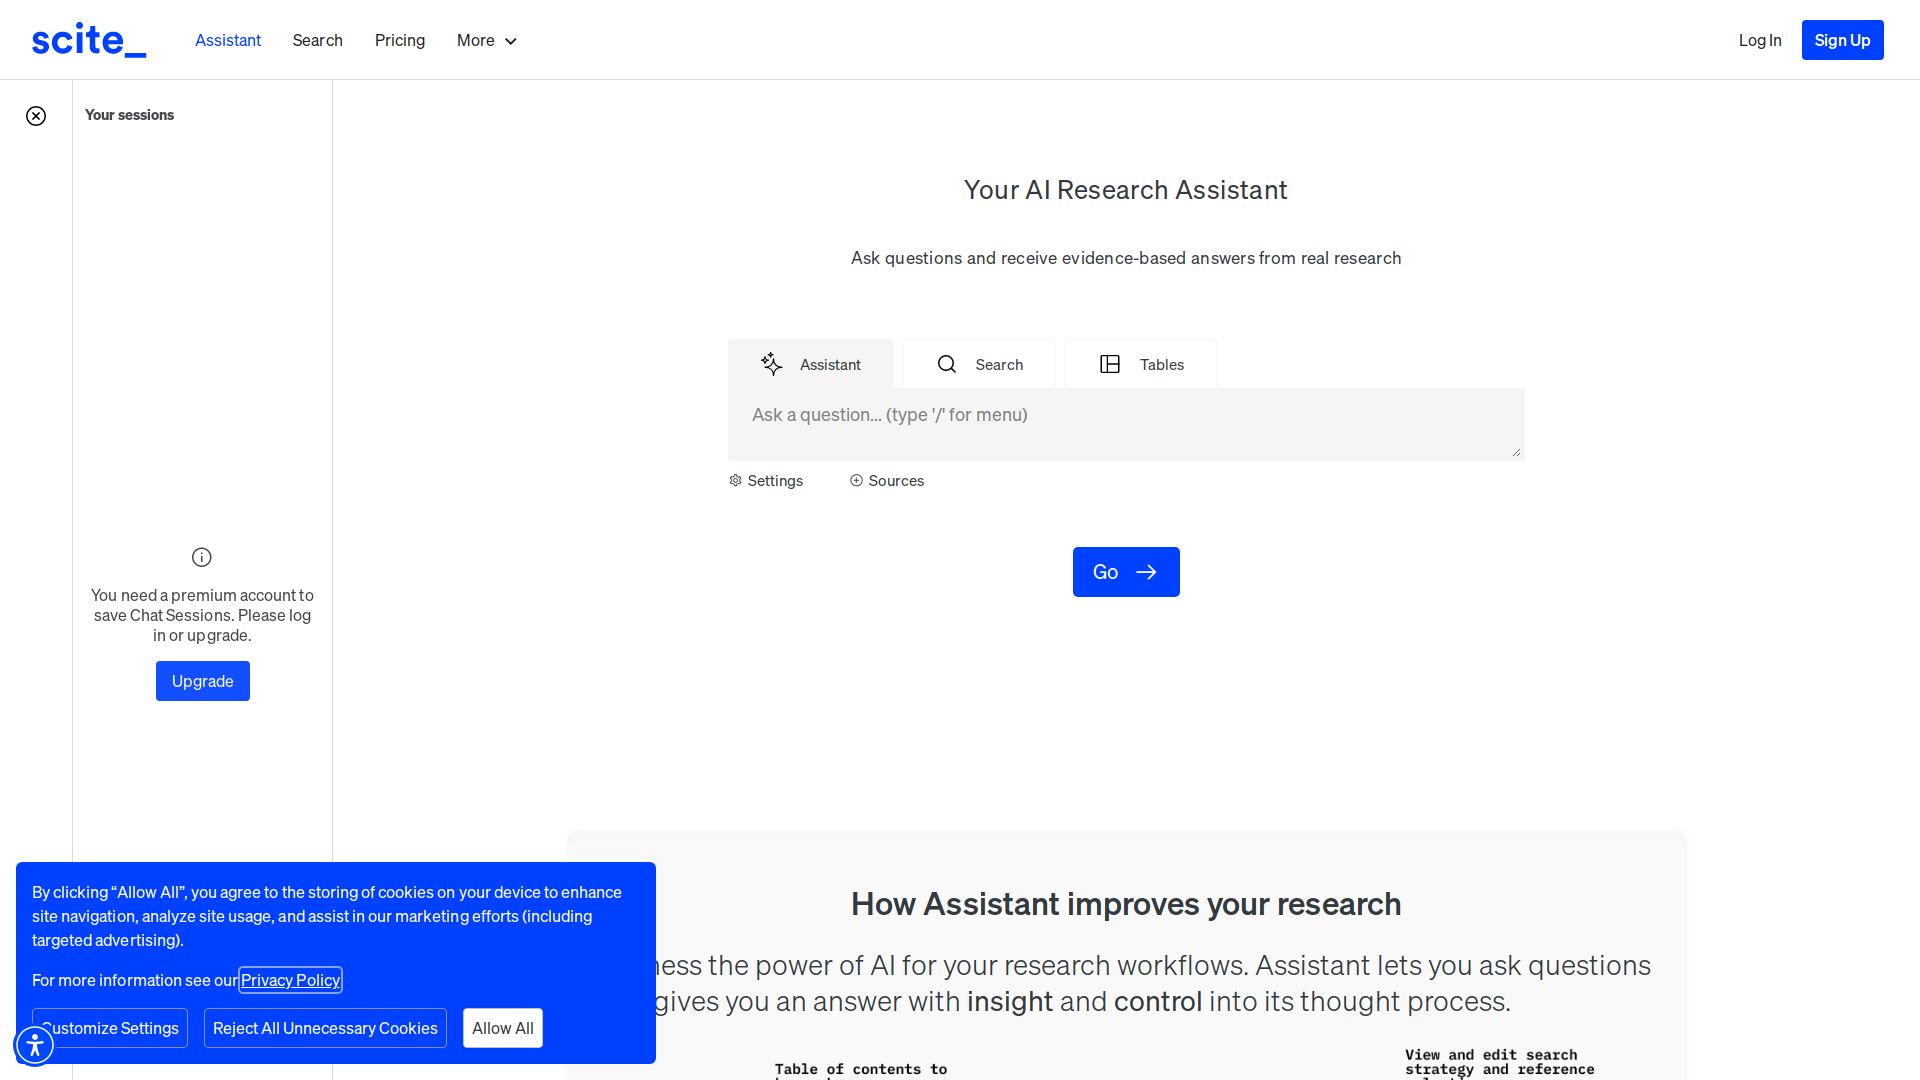Image resolution: width=1920 pixels, height=1080 pixels.
Task: Expand the More dropdown menu
Action: coord(476,40)
